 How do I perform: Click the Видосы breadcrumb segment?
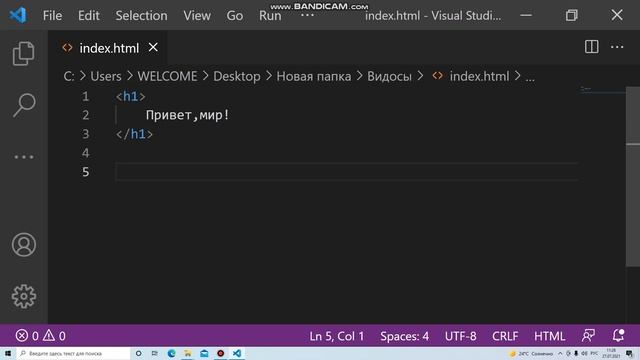tap(389, 76)
